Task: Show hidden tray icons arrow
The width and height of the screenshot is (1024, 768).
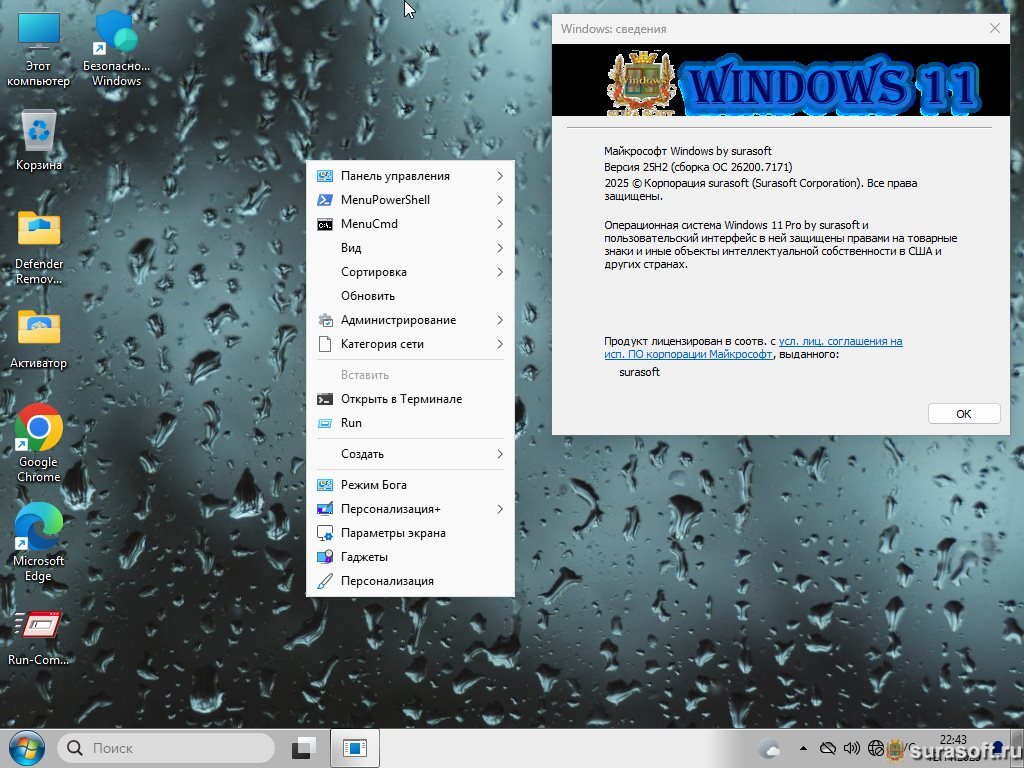Action: click(803, 749)
